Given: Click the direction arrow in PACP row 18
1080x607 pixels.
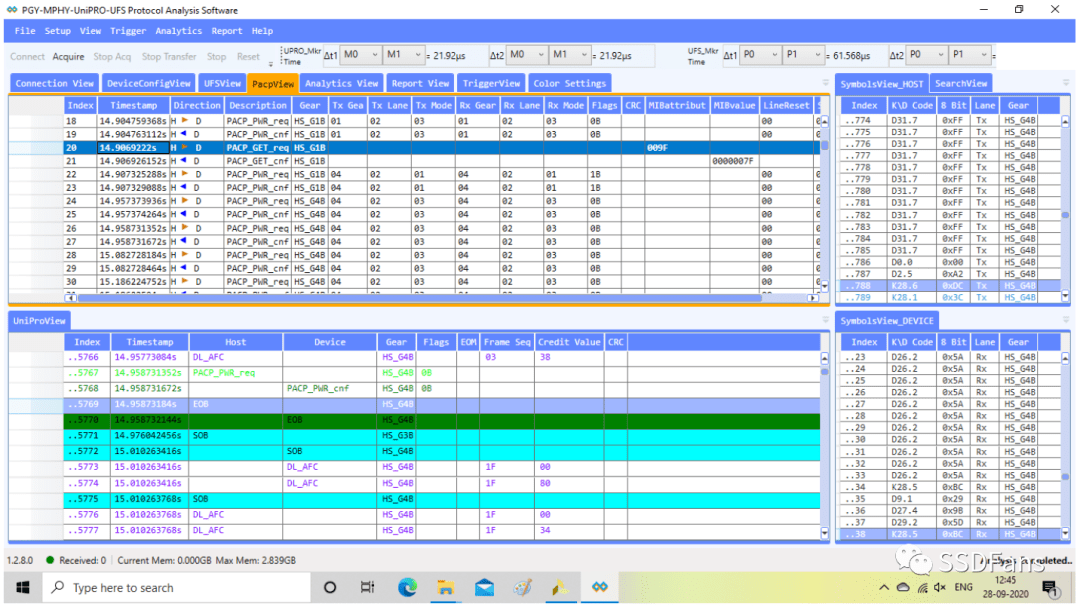Looking at the screenshot, I should coord(185,121).
